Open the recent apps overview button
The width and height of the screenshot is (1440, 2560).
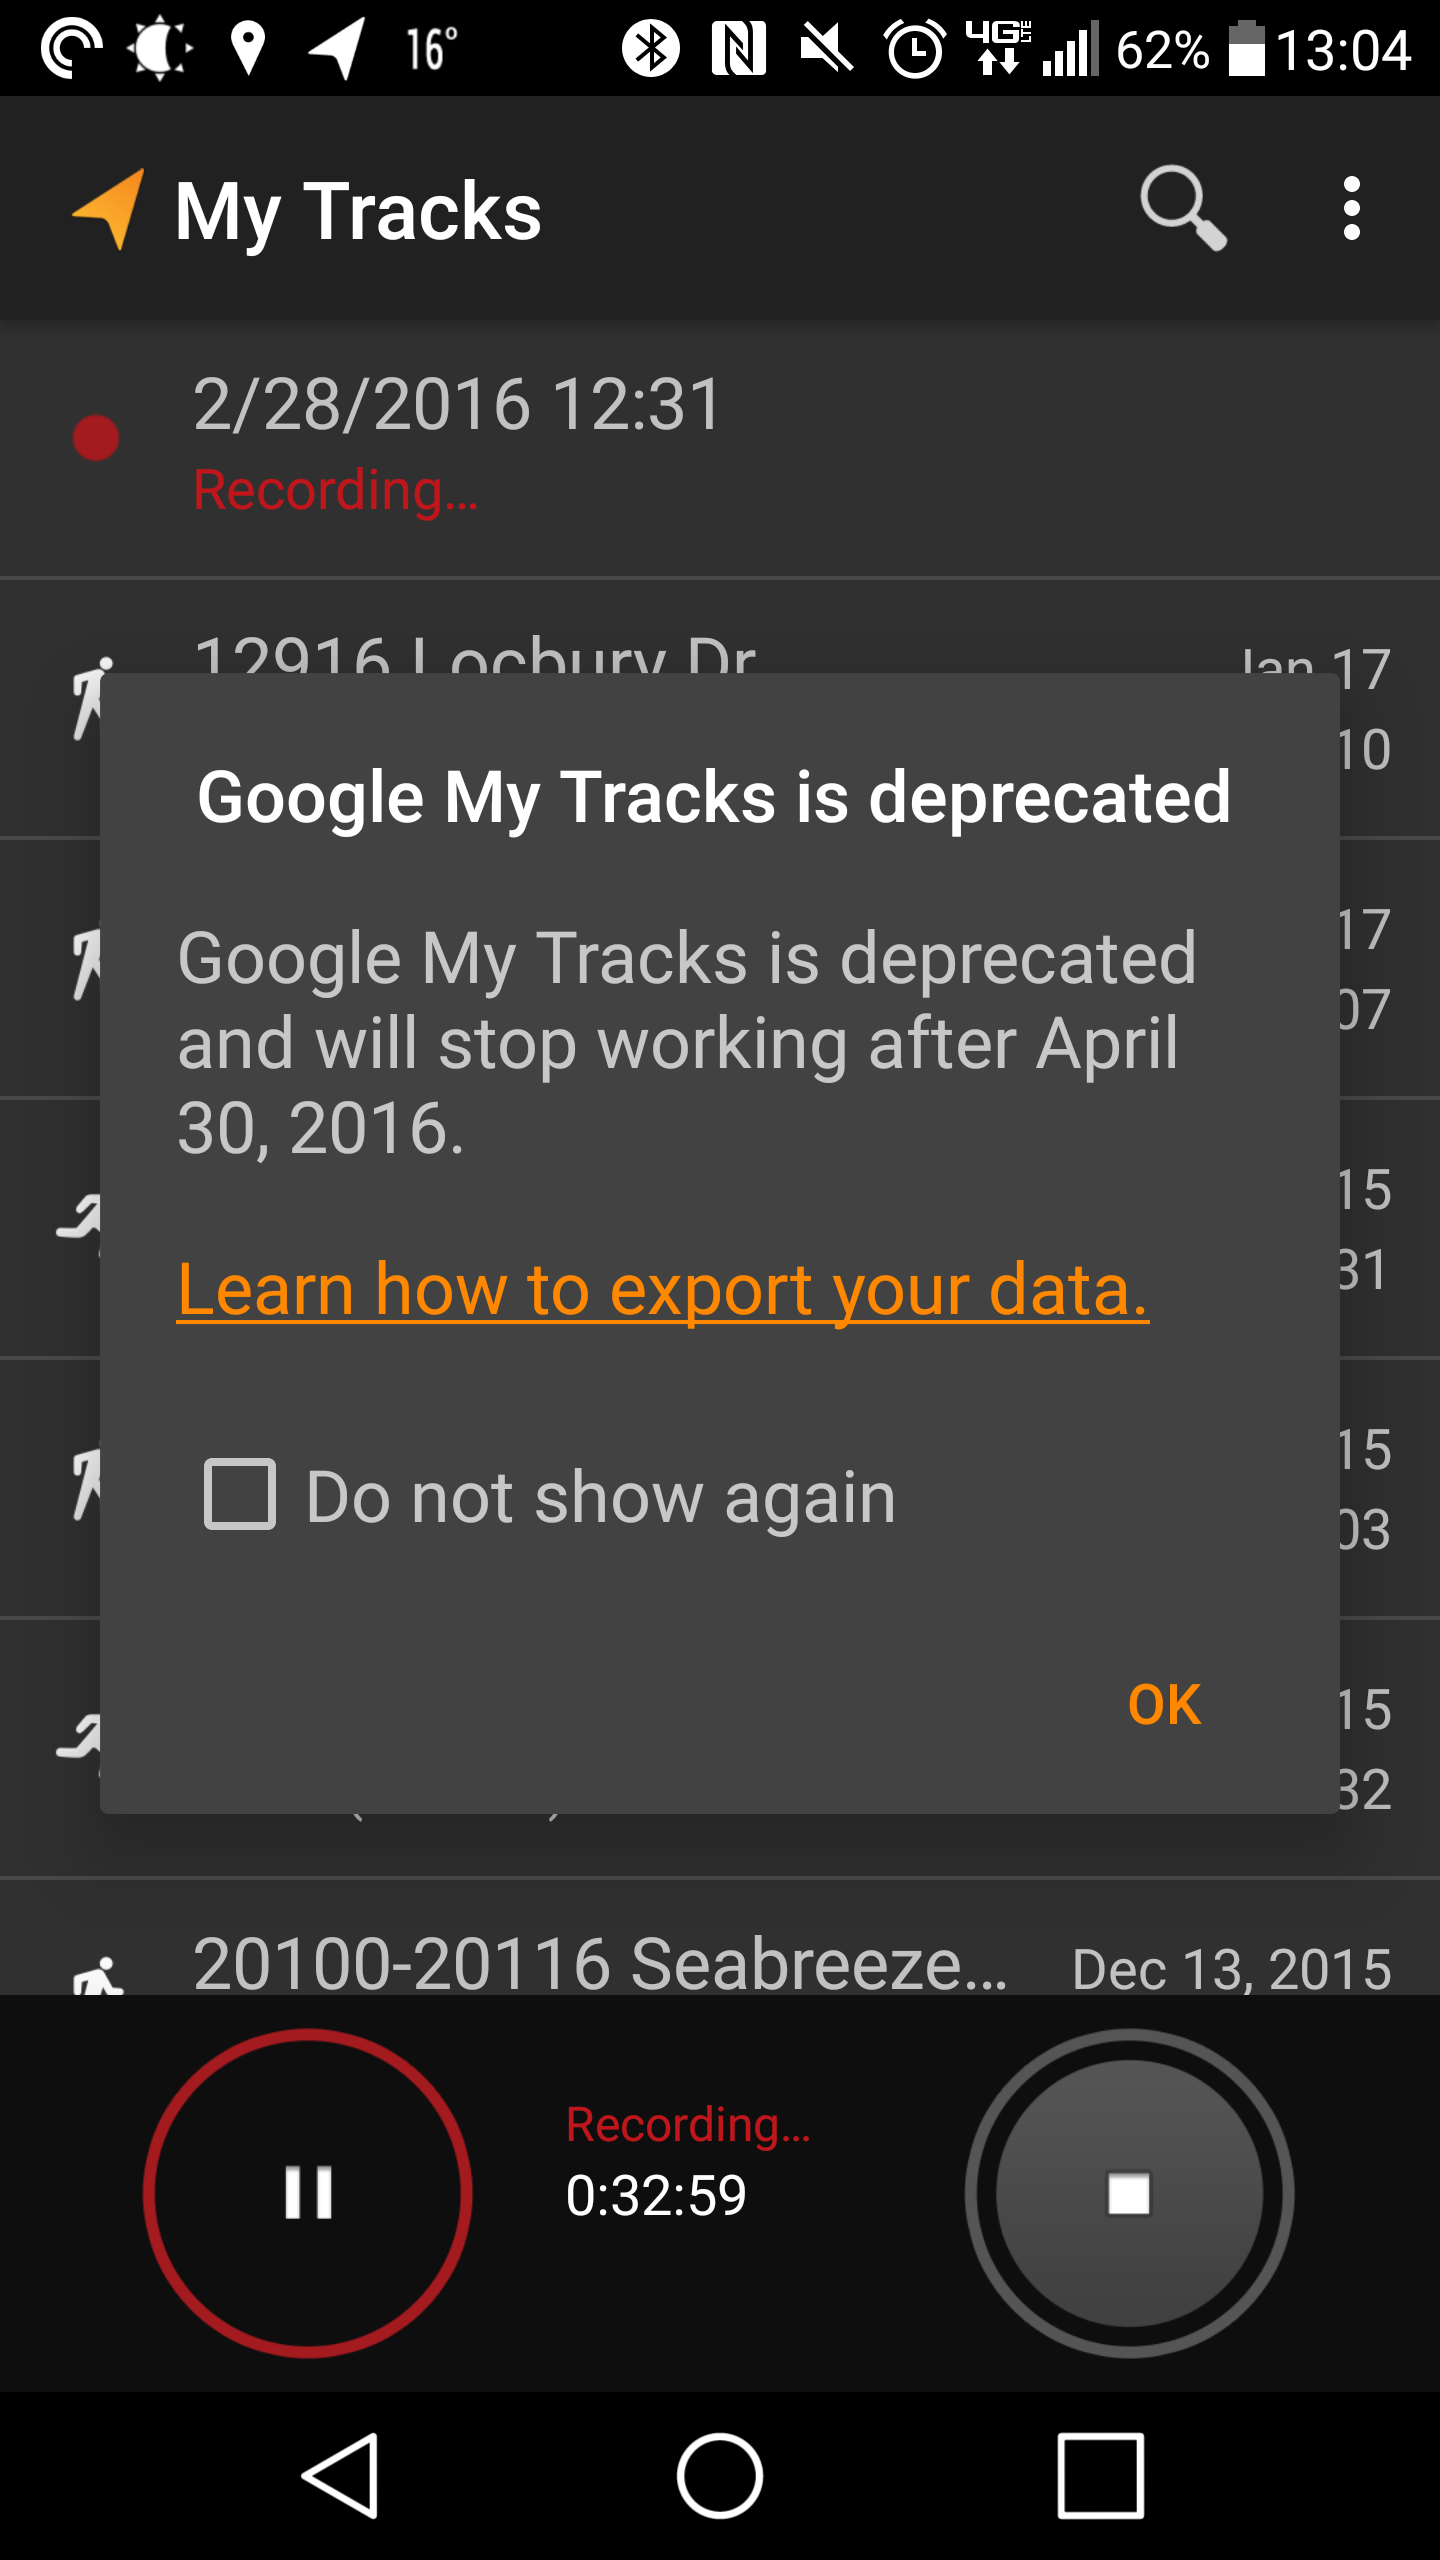[1100, 2476]
